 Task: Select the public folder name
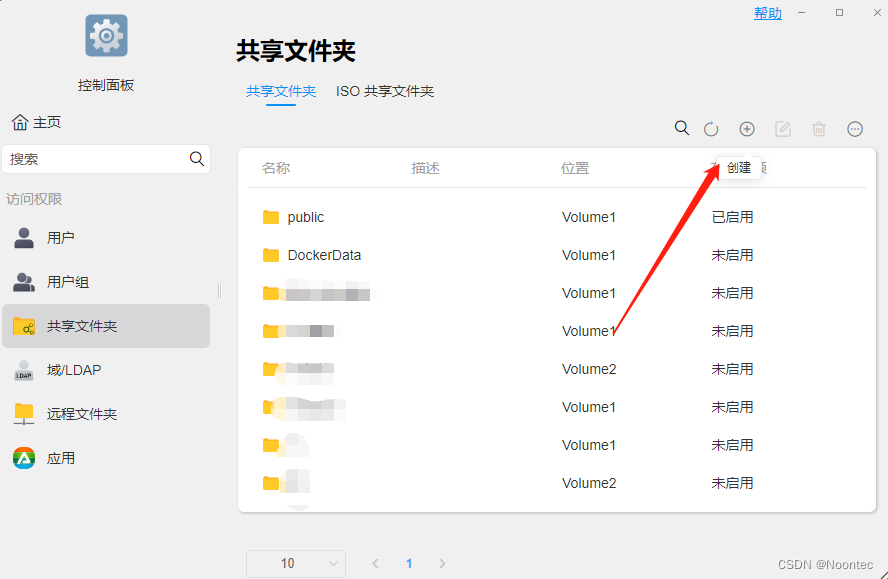[x=306, y=218]
